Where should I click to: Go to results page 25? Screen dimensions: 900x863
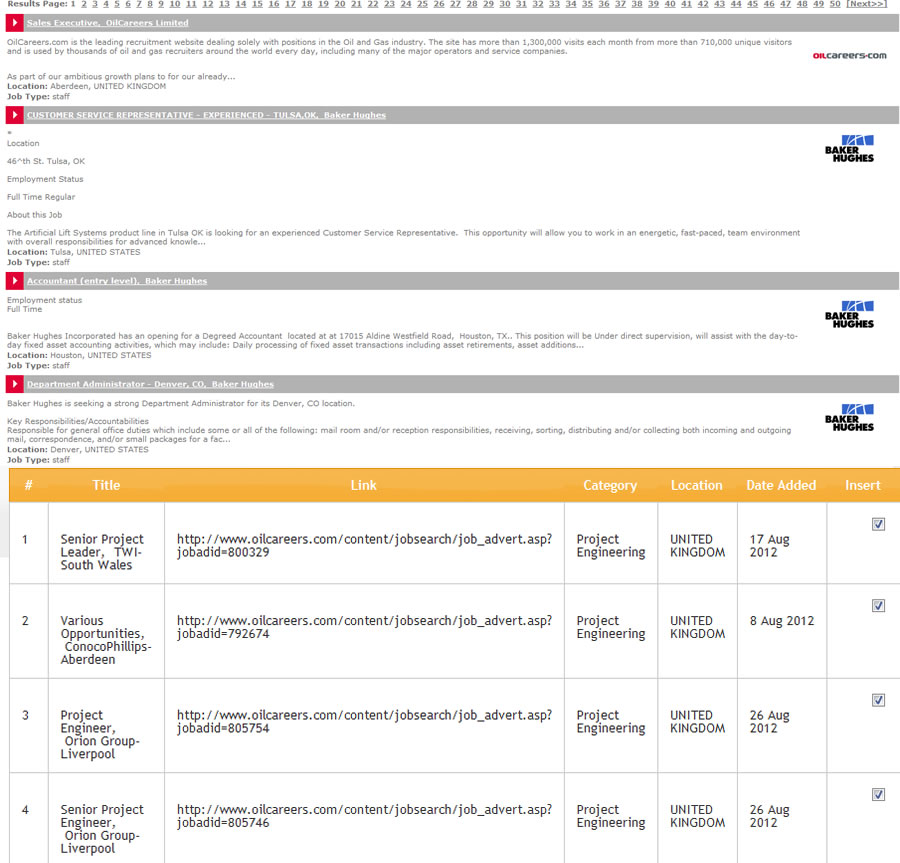coord(422,4)
